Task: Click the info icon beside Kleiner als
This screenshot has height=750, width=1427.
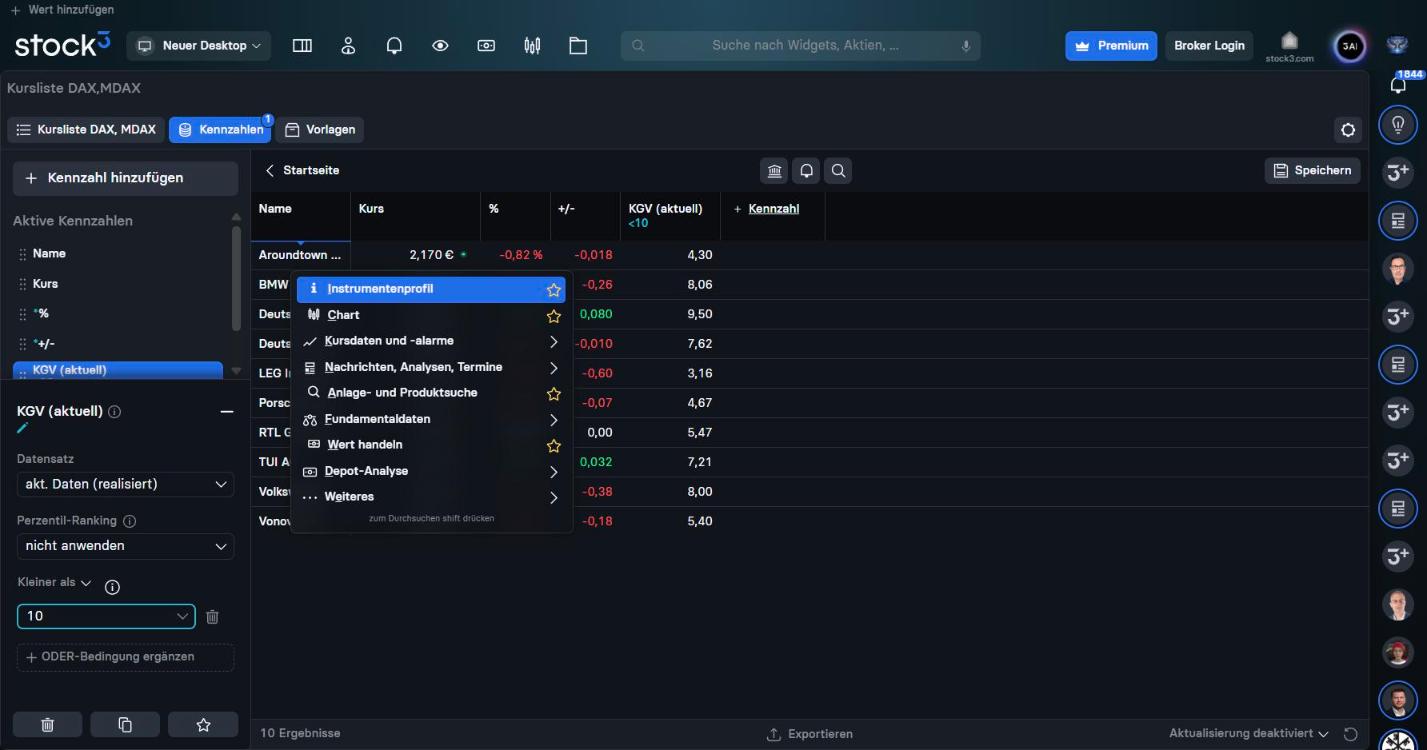Action: 112,587
